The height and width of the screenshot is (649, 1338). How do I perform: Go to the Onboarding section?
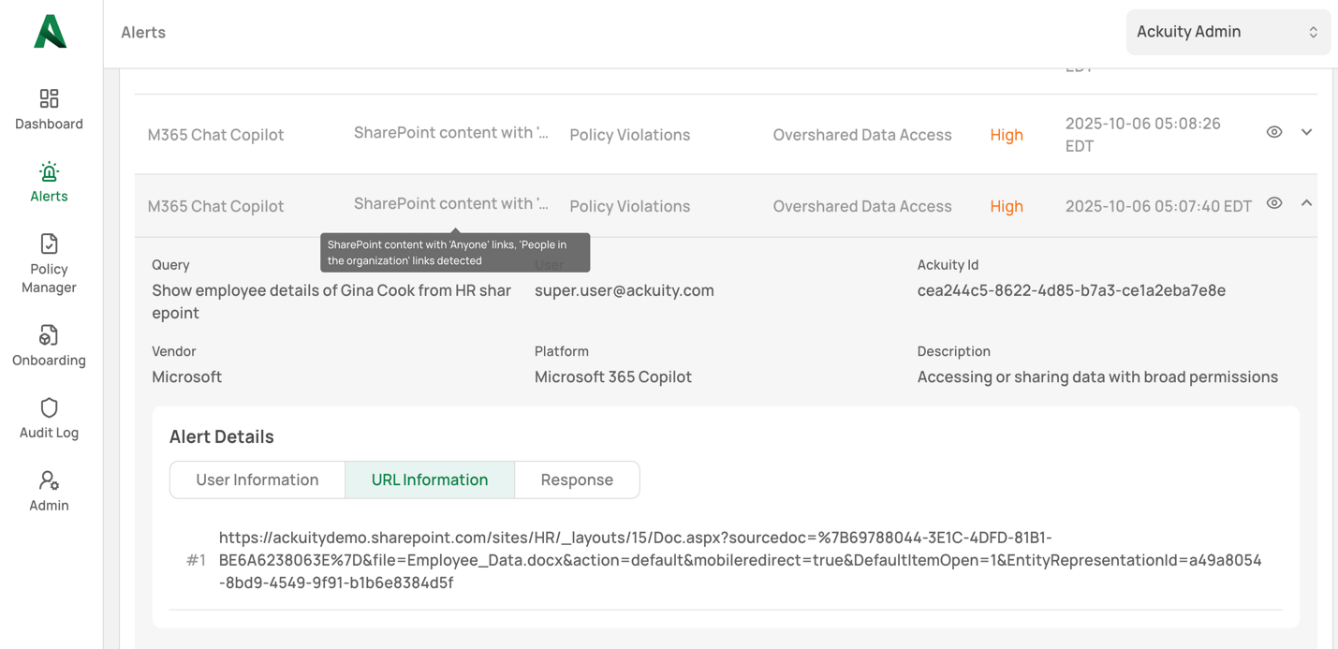tap(49, 335)
